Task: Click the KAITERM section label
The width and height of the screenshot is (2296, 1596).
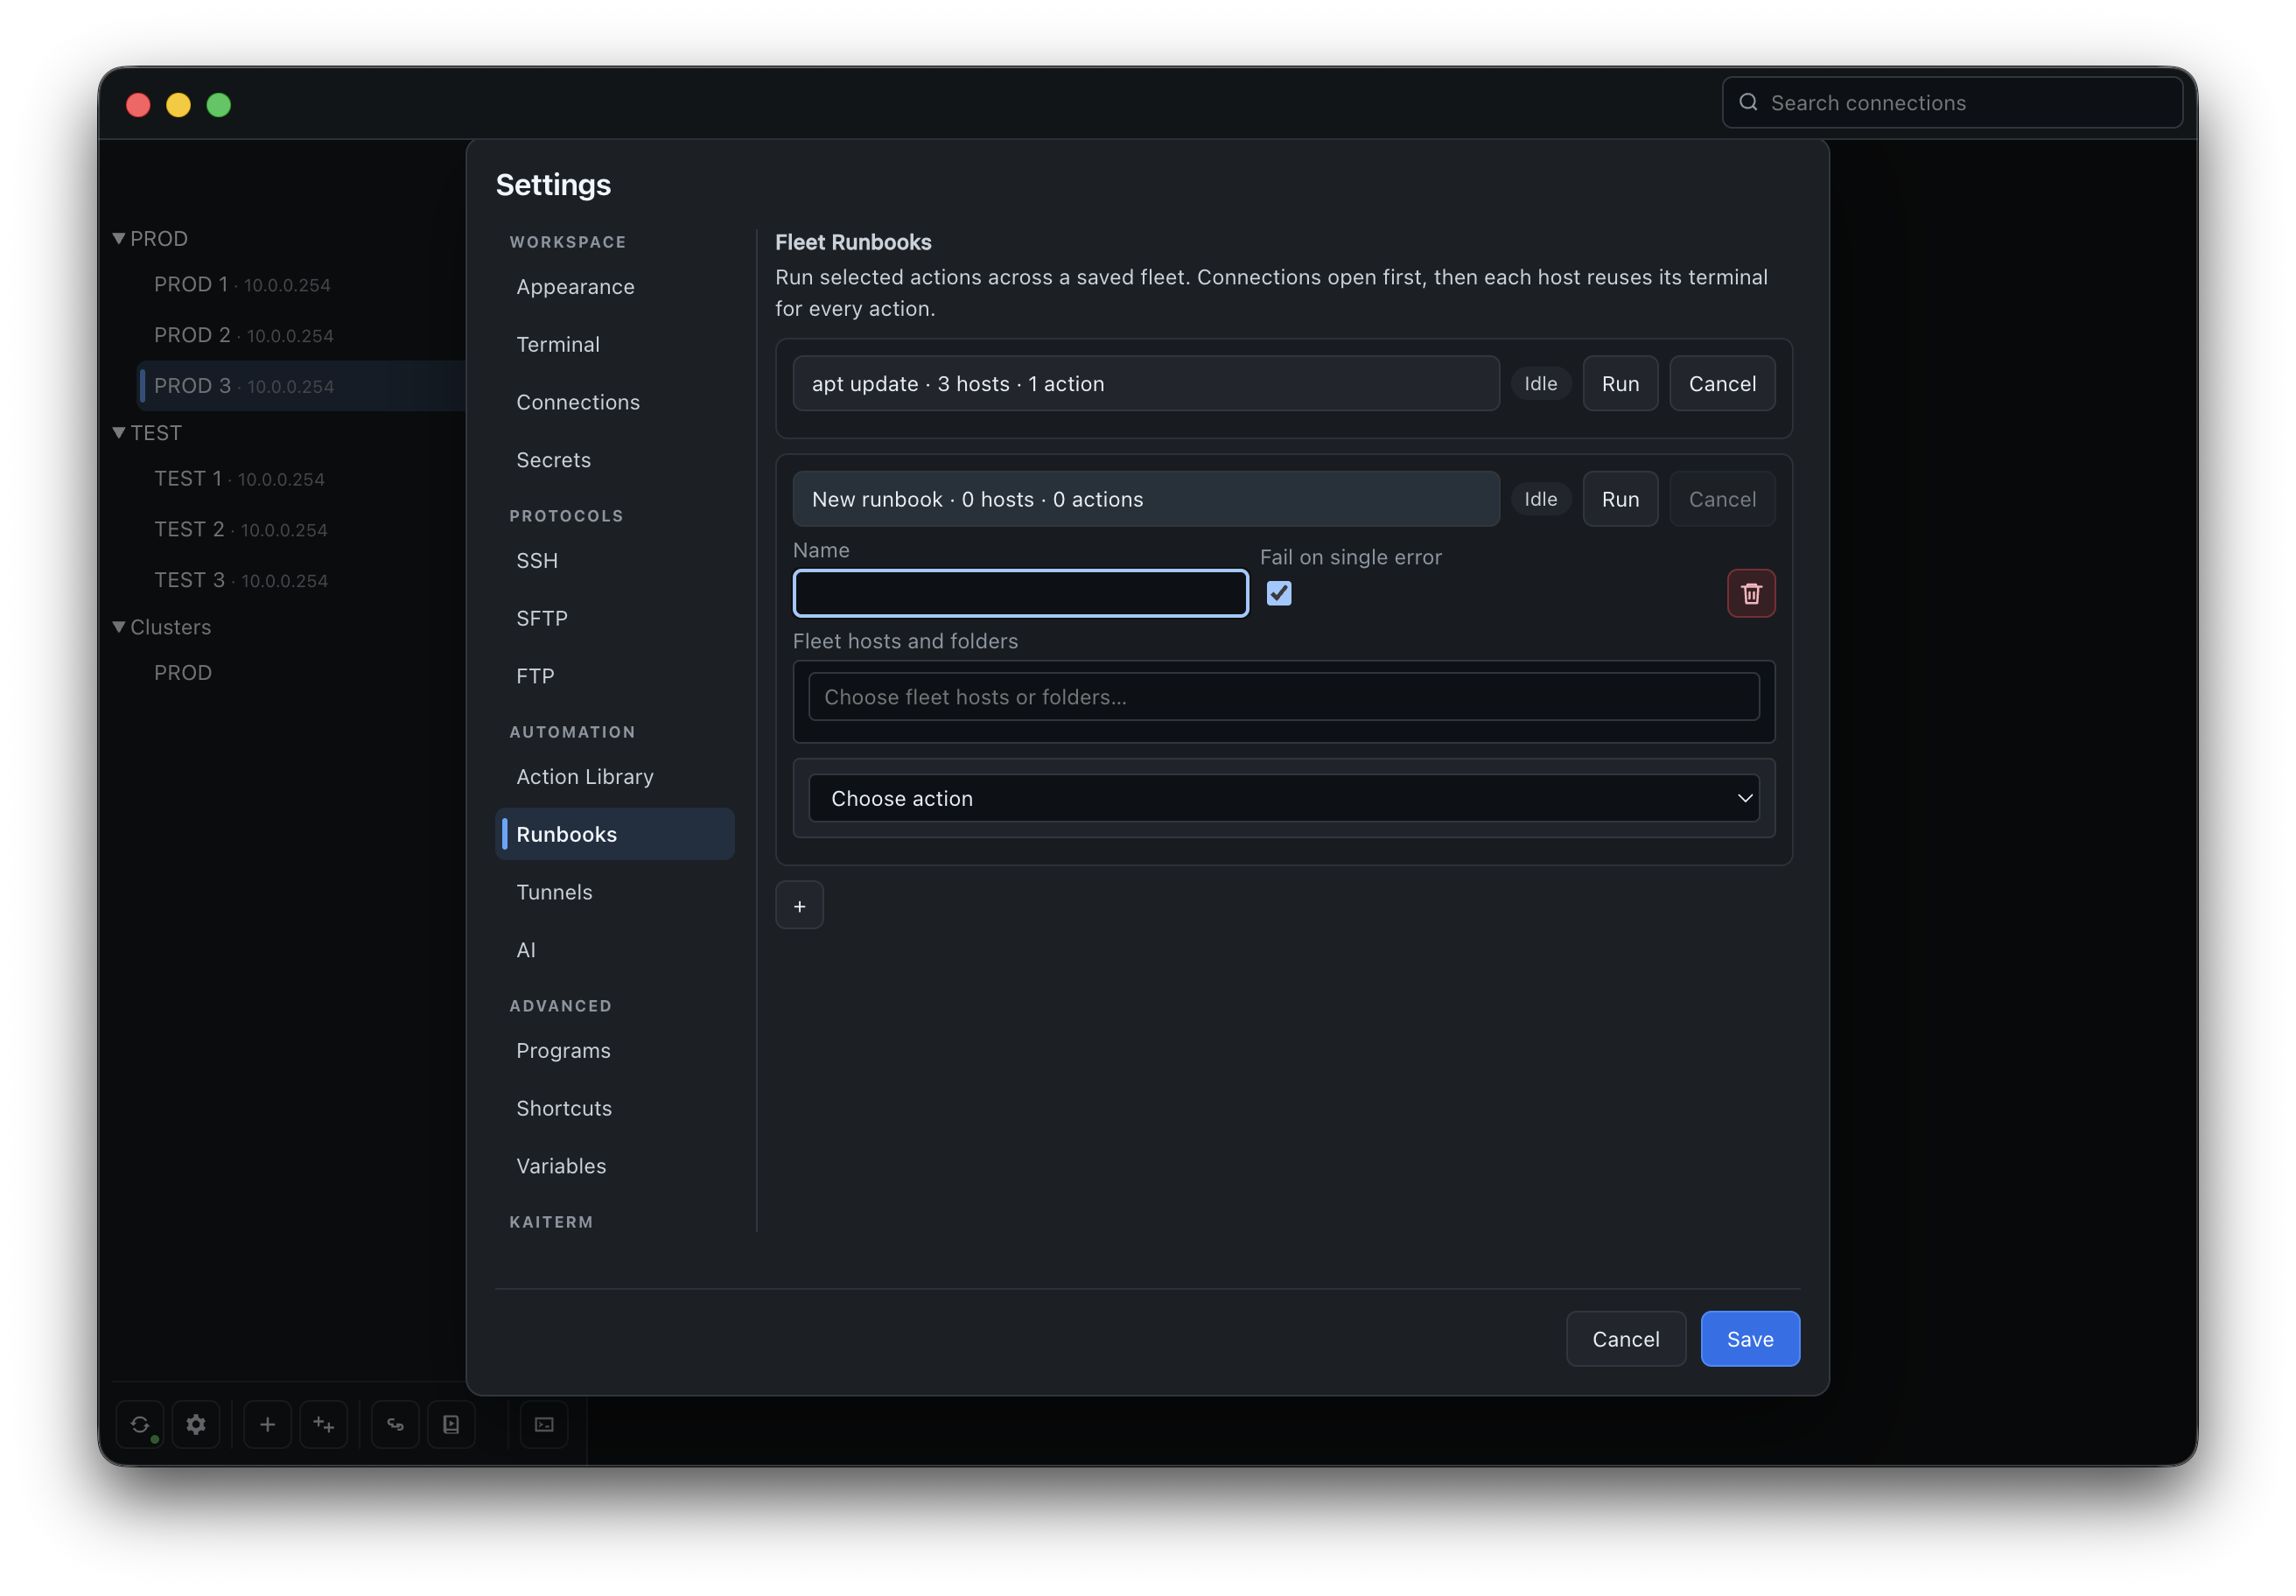Action: pyautogui.click(x=551, y=1222)
